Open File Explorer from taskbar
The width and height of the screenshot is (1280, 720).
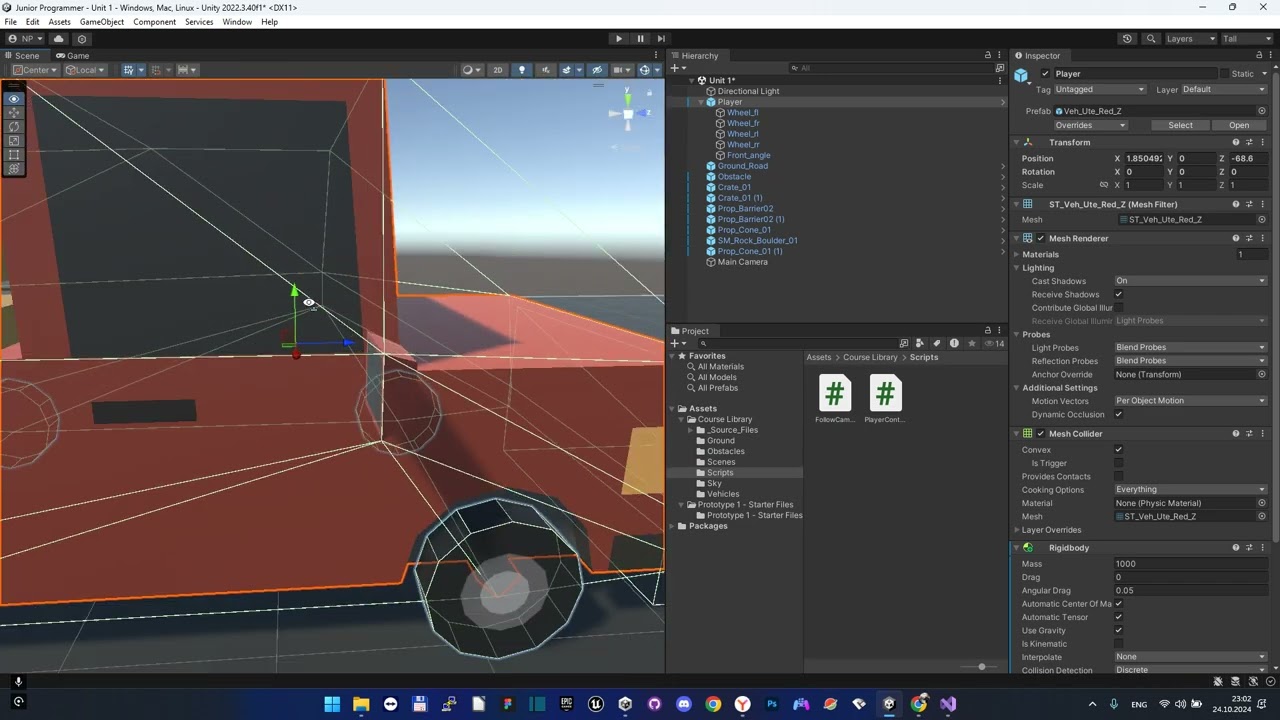pos(361,704)
